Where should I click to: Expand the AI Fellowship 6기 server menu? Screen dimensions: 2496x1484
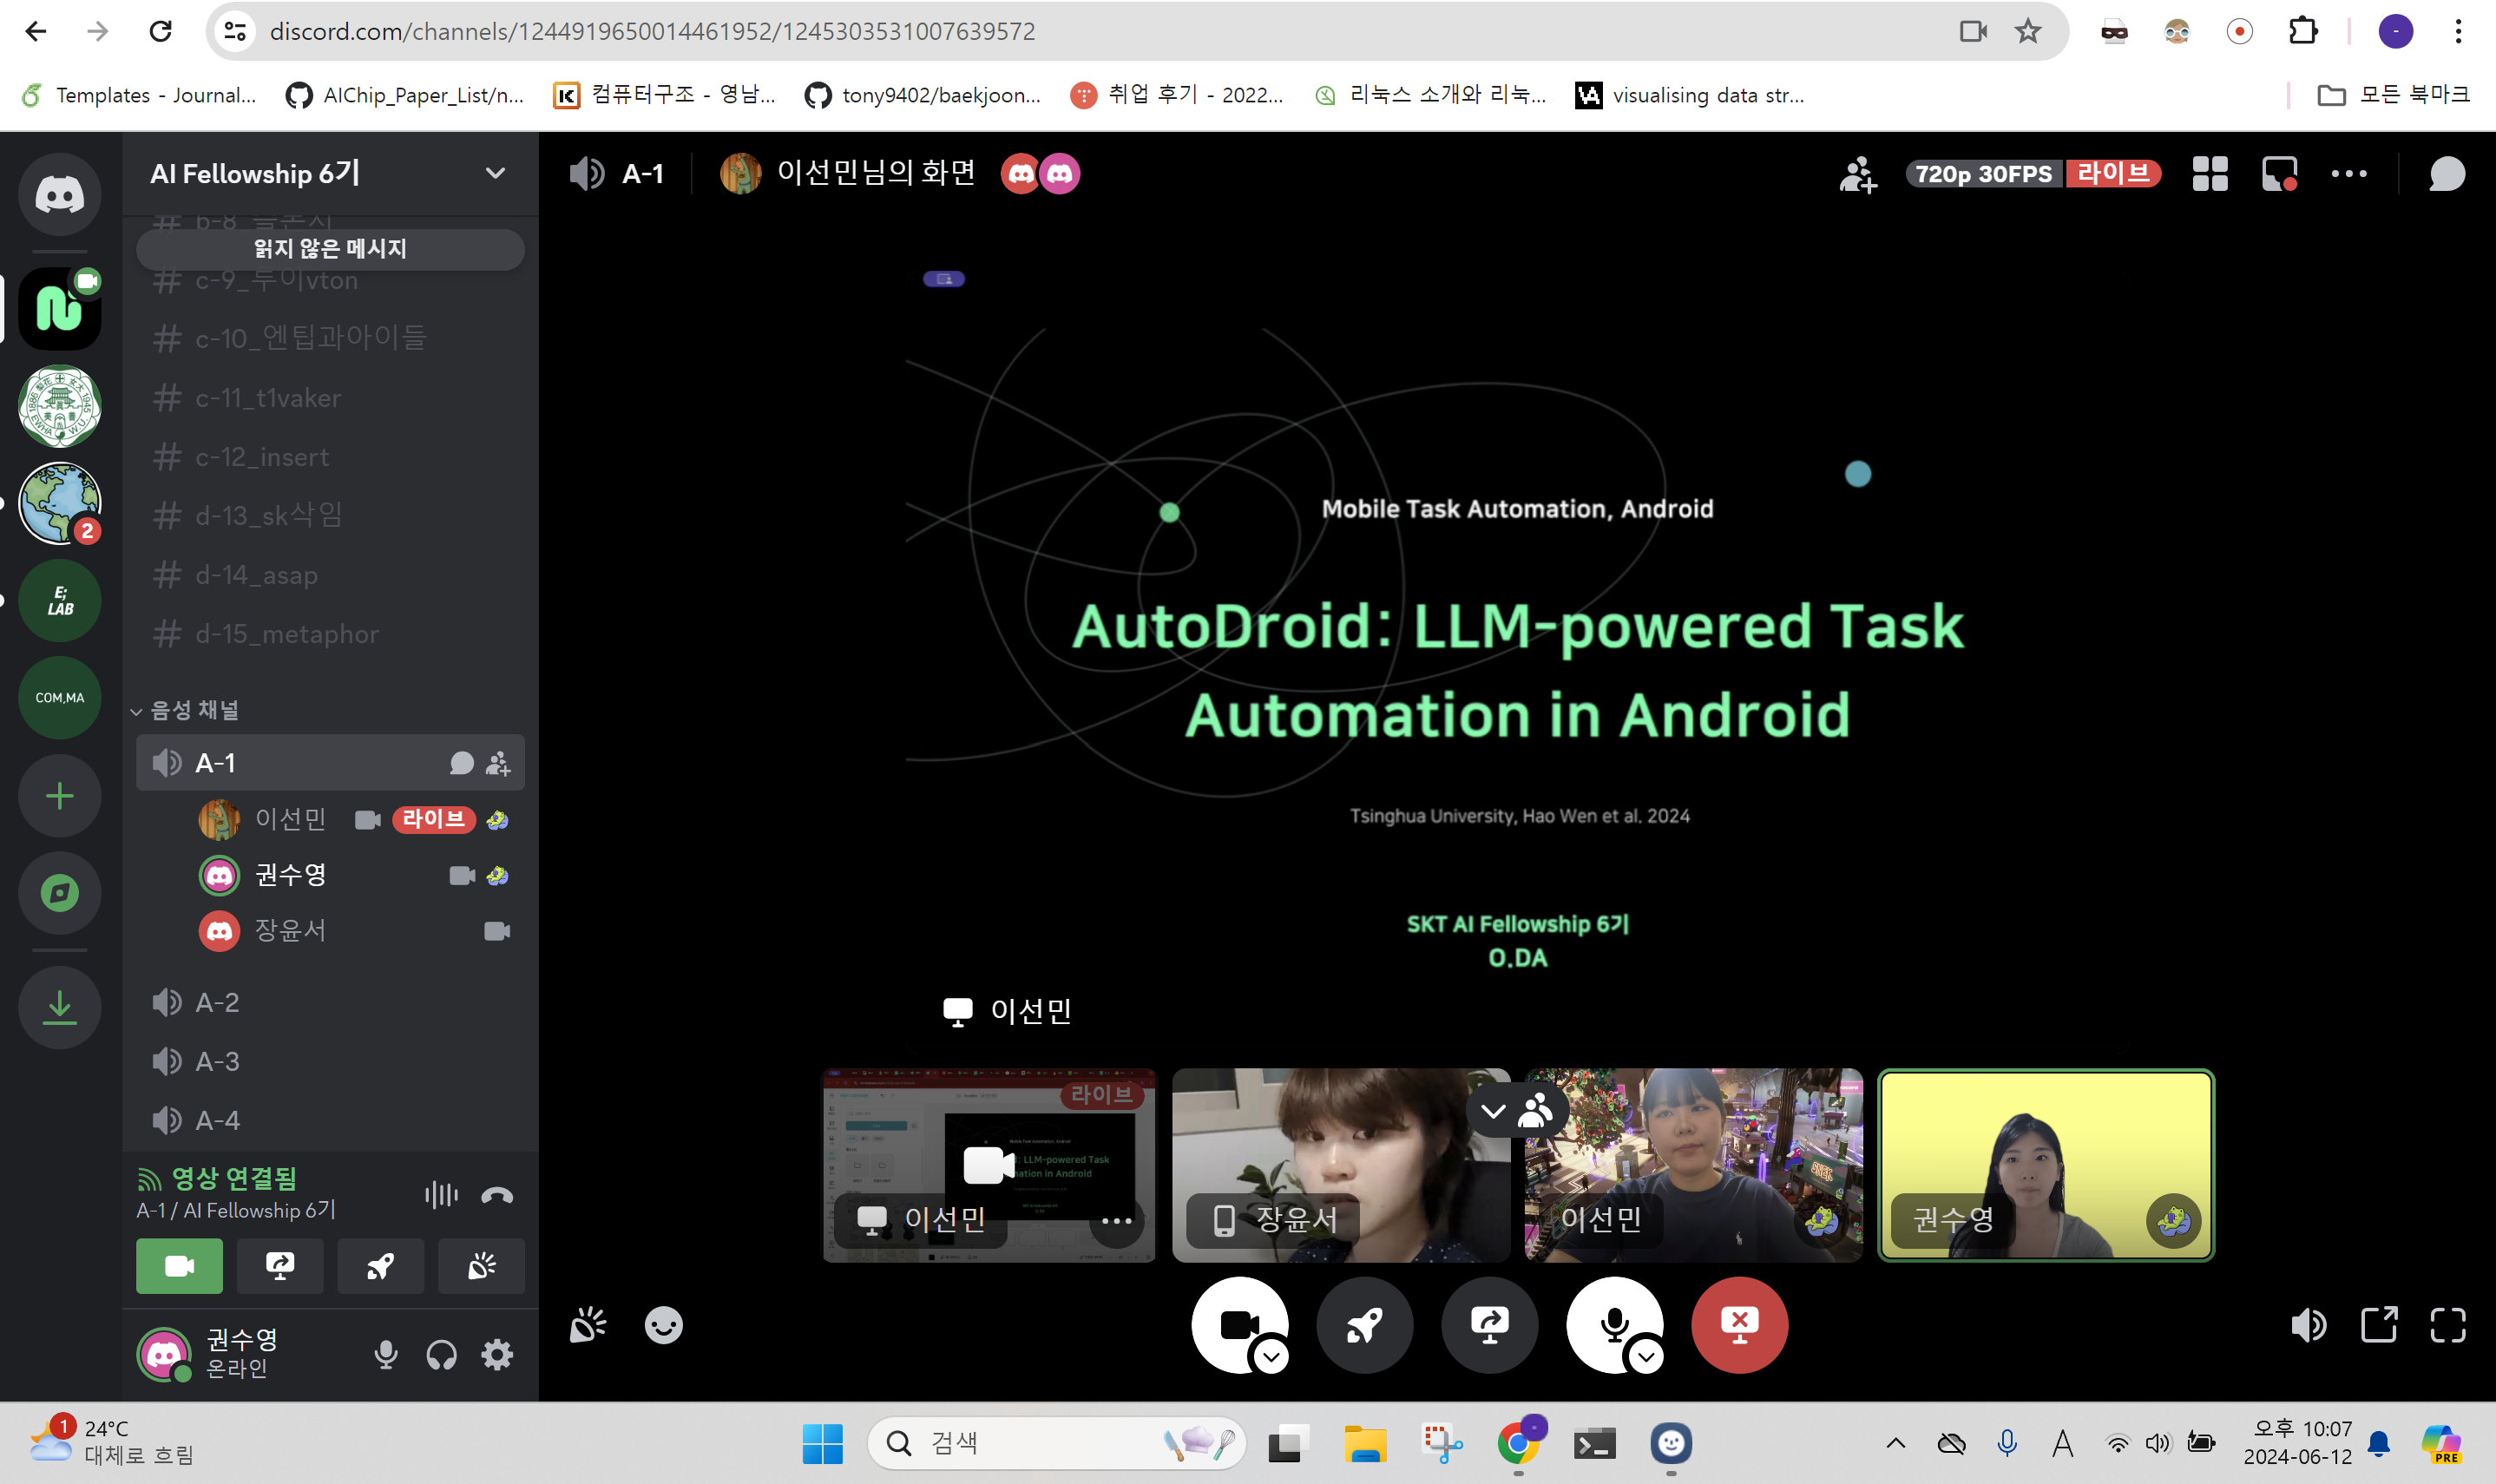point(494,174)
